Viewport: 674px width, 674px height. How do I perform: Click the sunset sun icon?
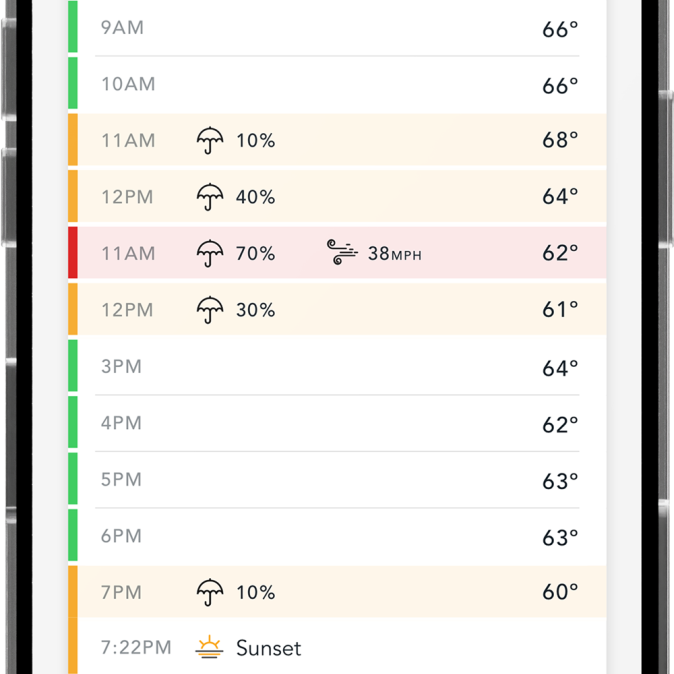(209, 648)
